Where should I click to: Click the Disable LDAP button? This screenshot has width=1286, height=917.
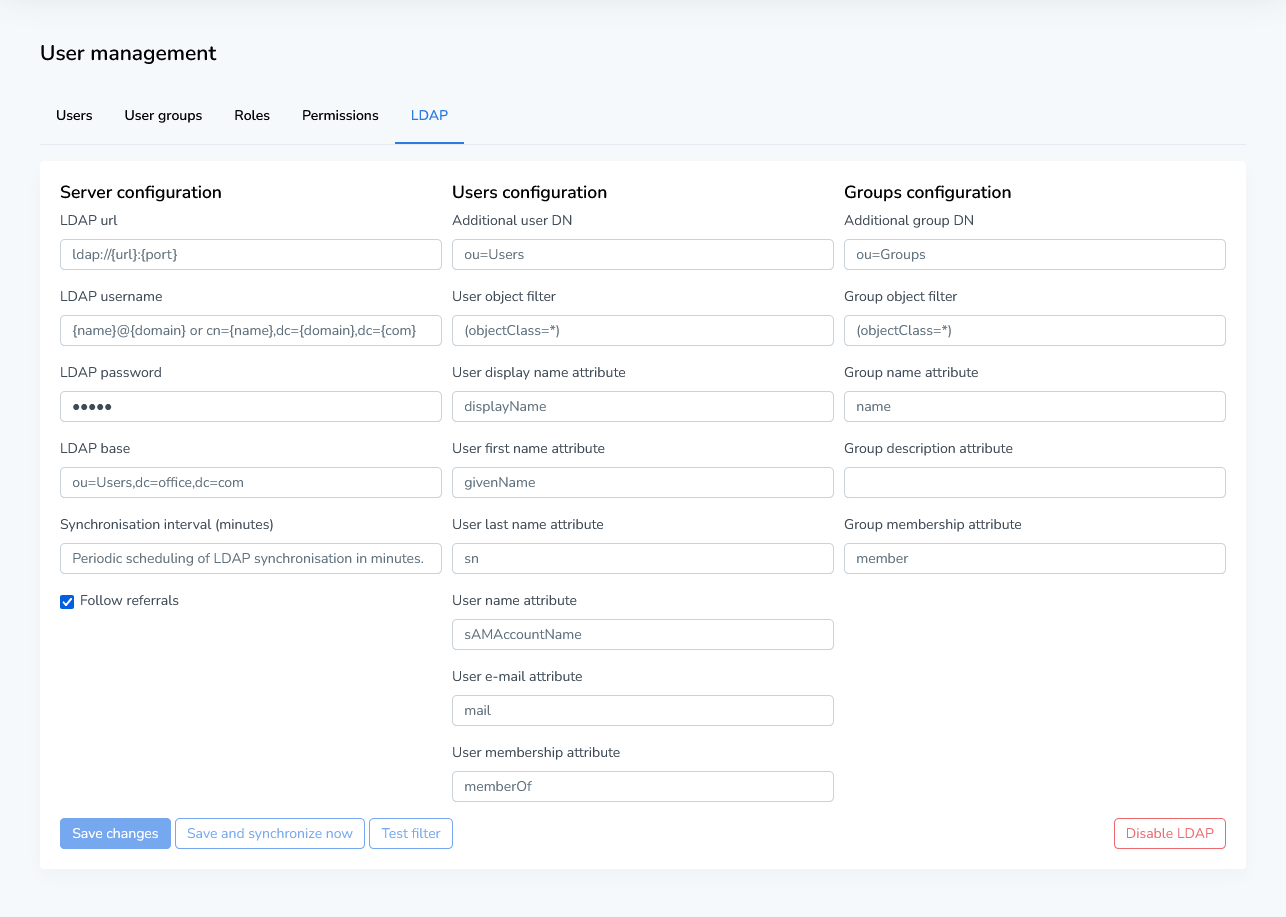point(1169,833)
